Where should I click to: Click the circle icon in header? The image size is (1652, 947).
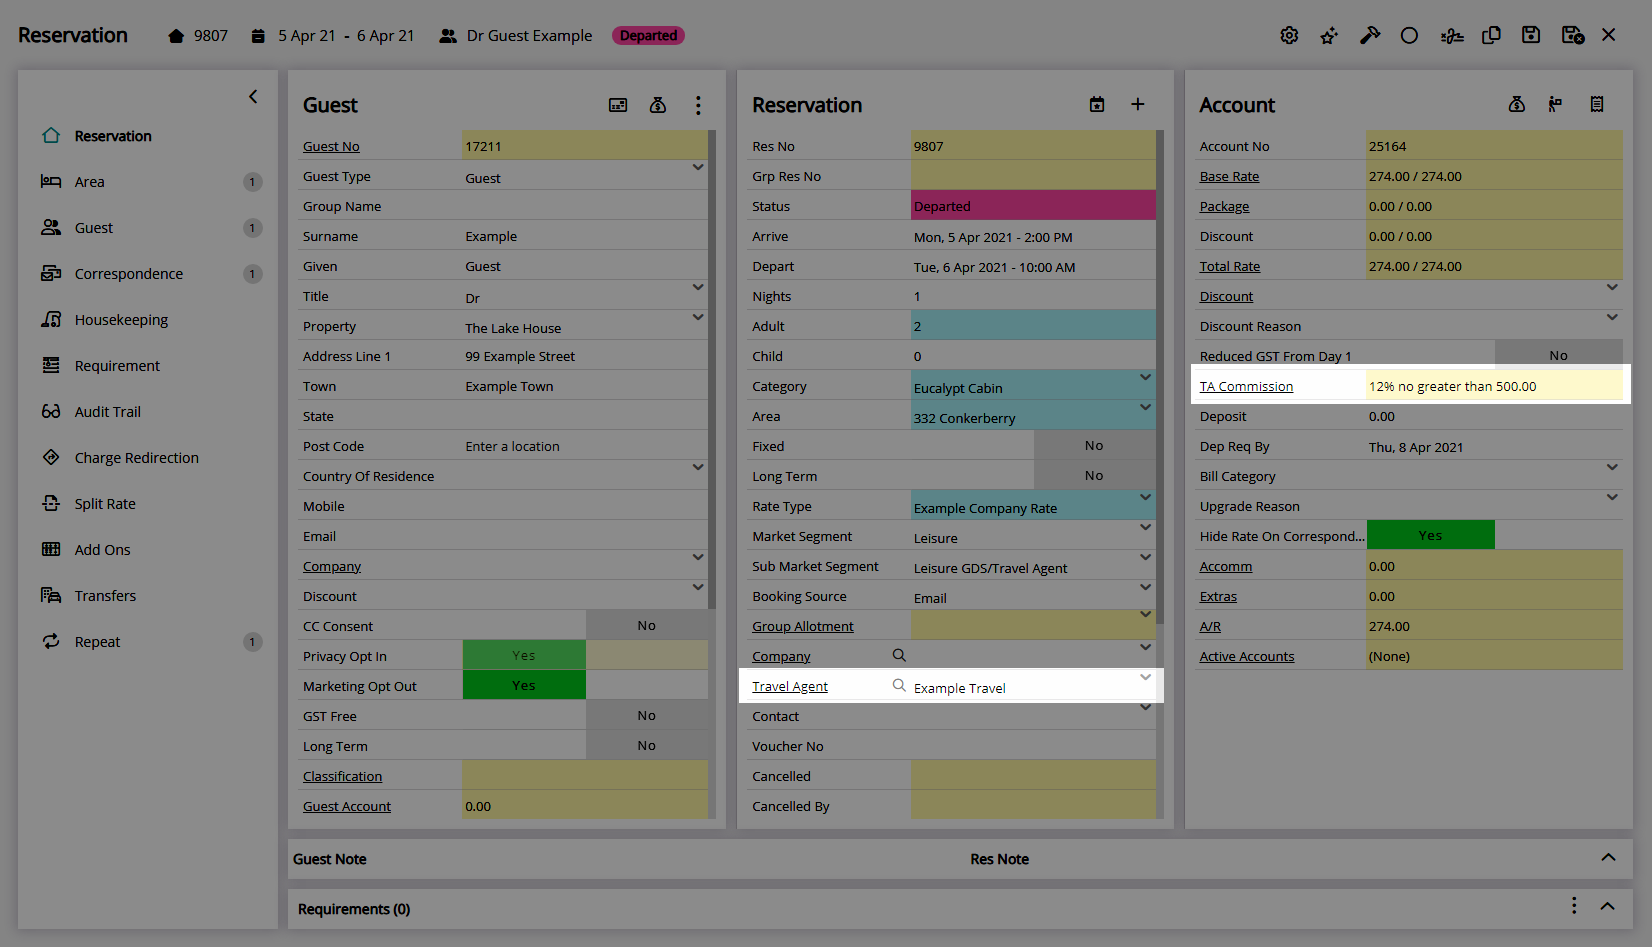click(x=1409, y=36)
